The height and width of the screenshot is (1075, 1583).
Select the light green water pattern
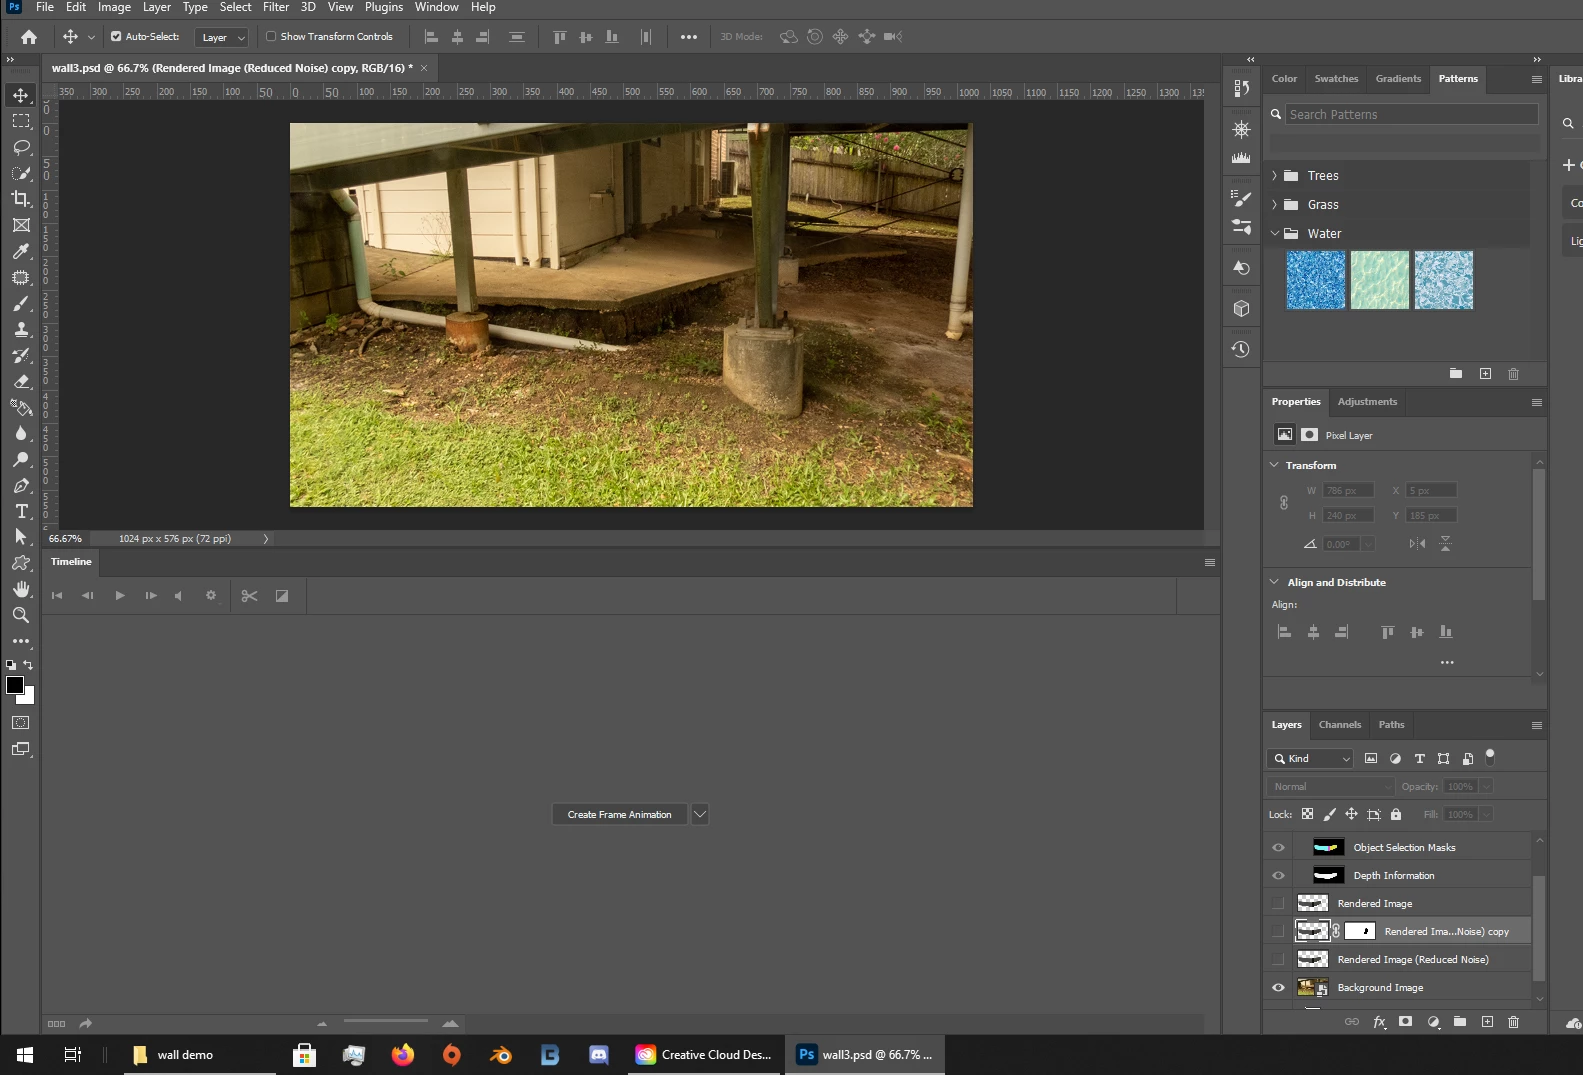point(1379,280)
